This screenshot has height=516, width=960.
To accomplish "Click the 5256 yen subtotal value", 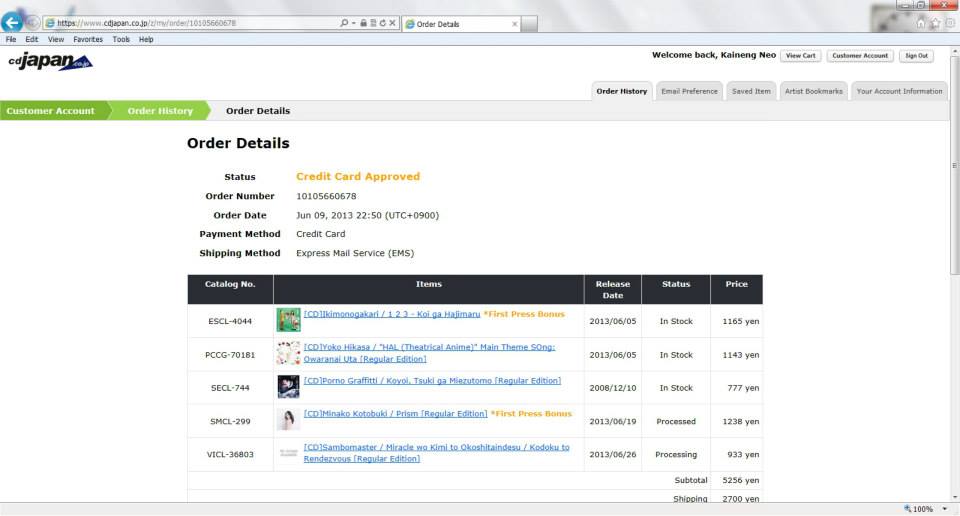I will point(741,480).
